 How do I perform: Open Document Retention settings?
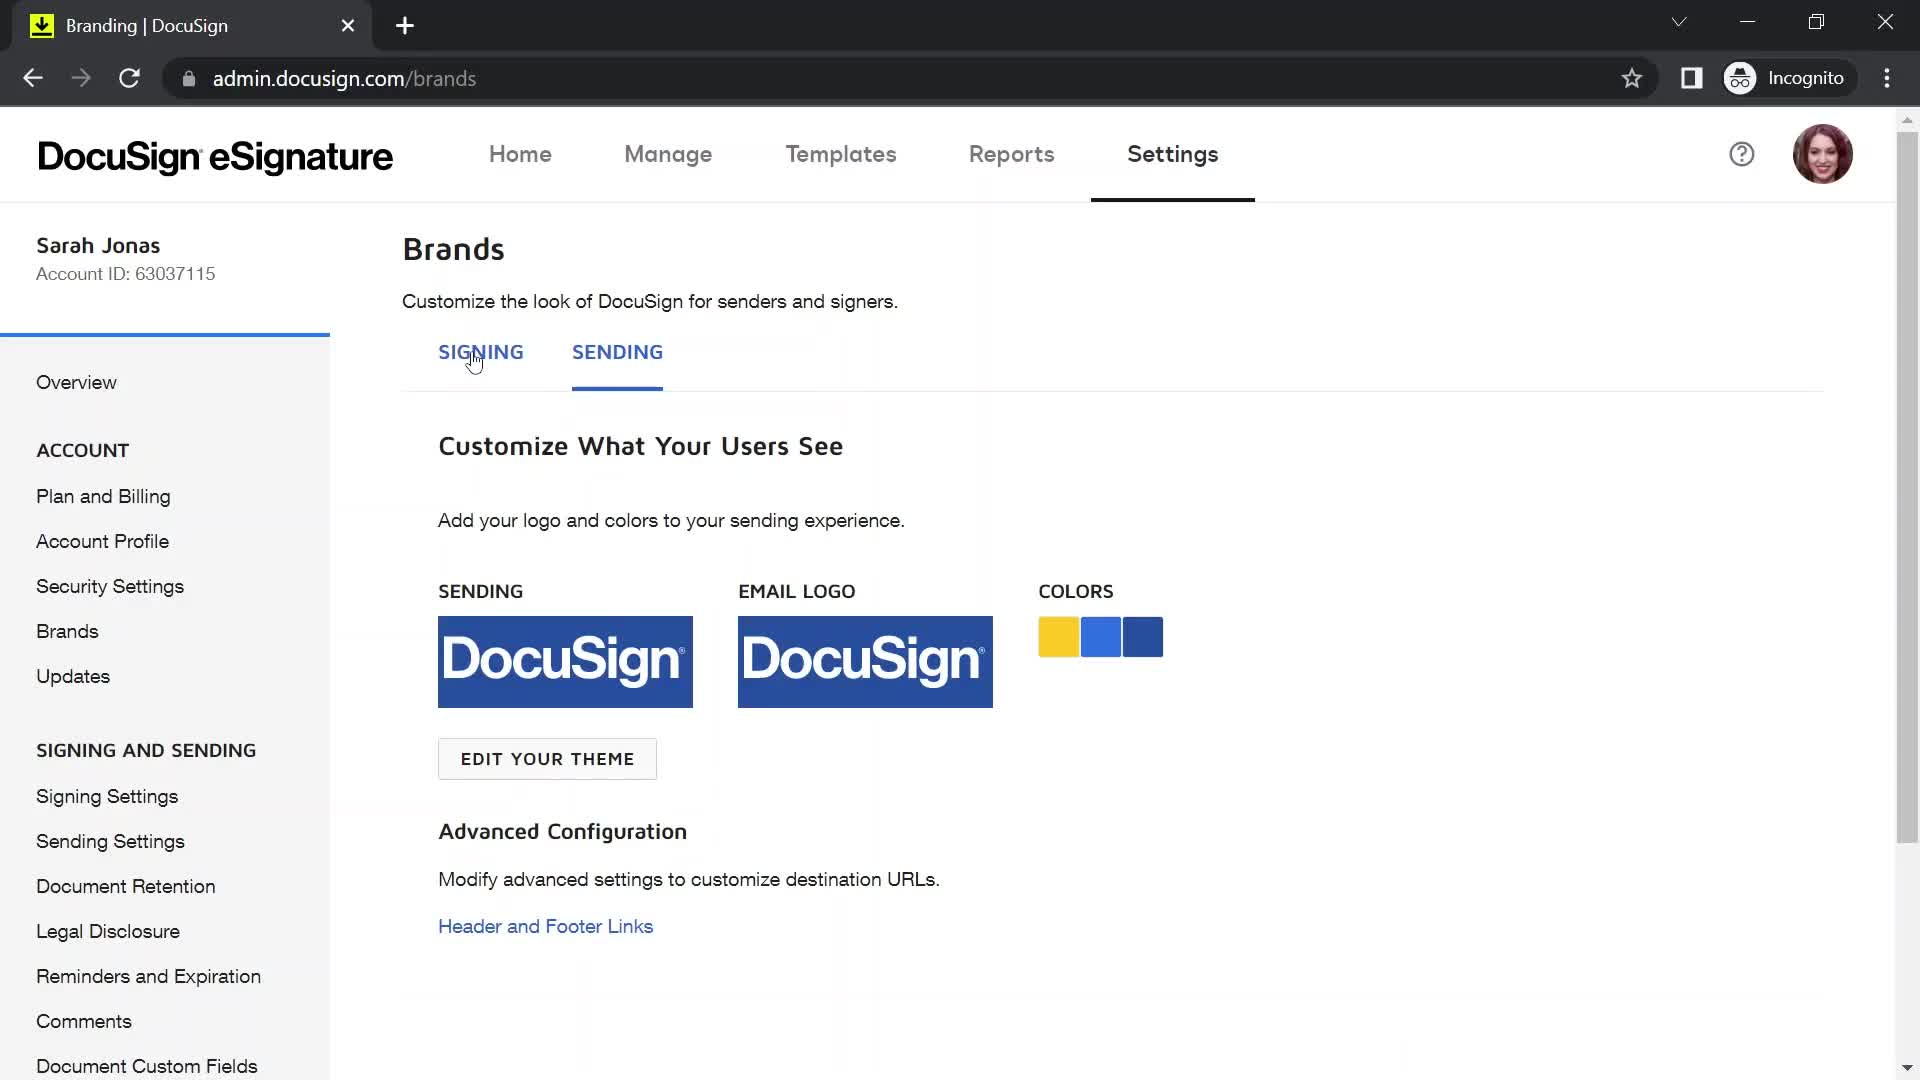[125, 886]
